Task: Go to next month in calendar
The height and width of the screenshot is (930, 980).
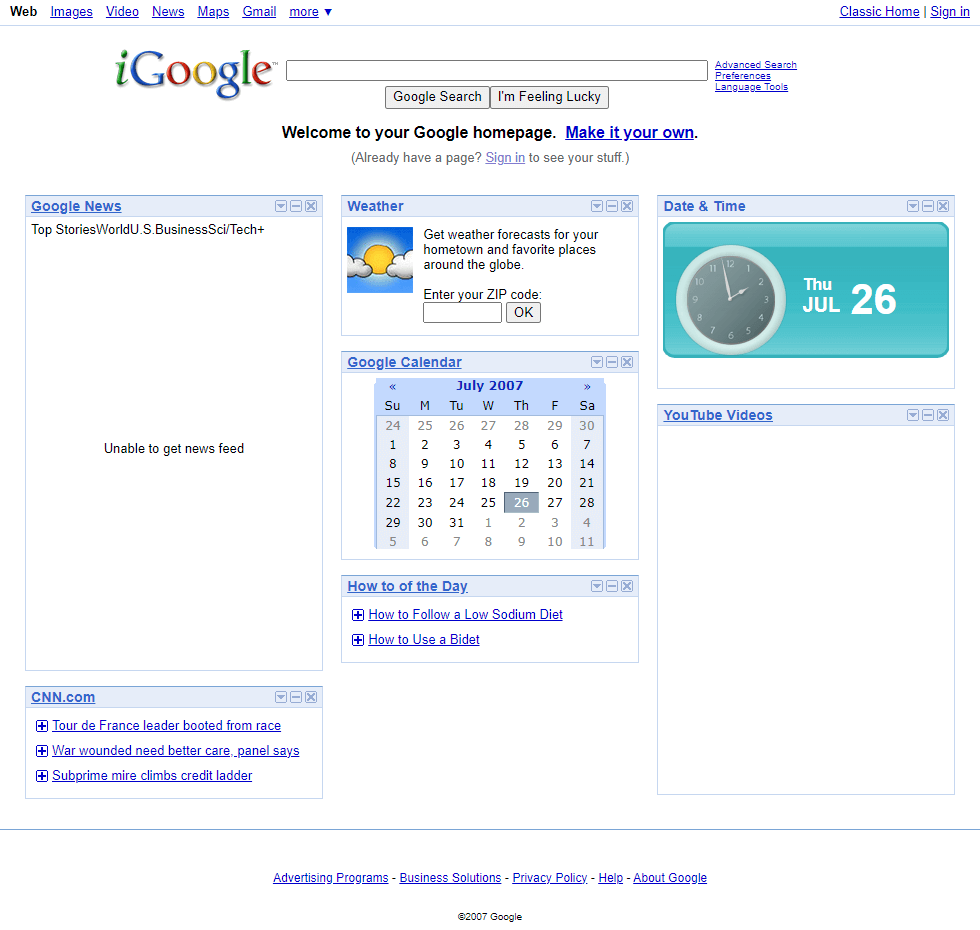Action: (x=587, y=387)
